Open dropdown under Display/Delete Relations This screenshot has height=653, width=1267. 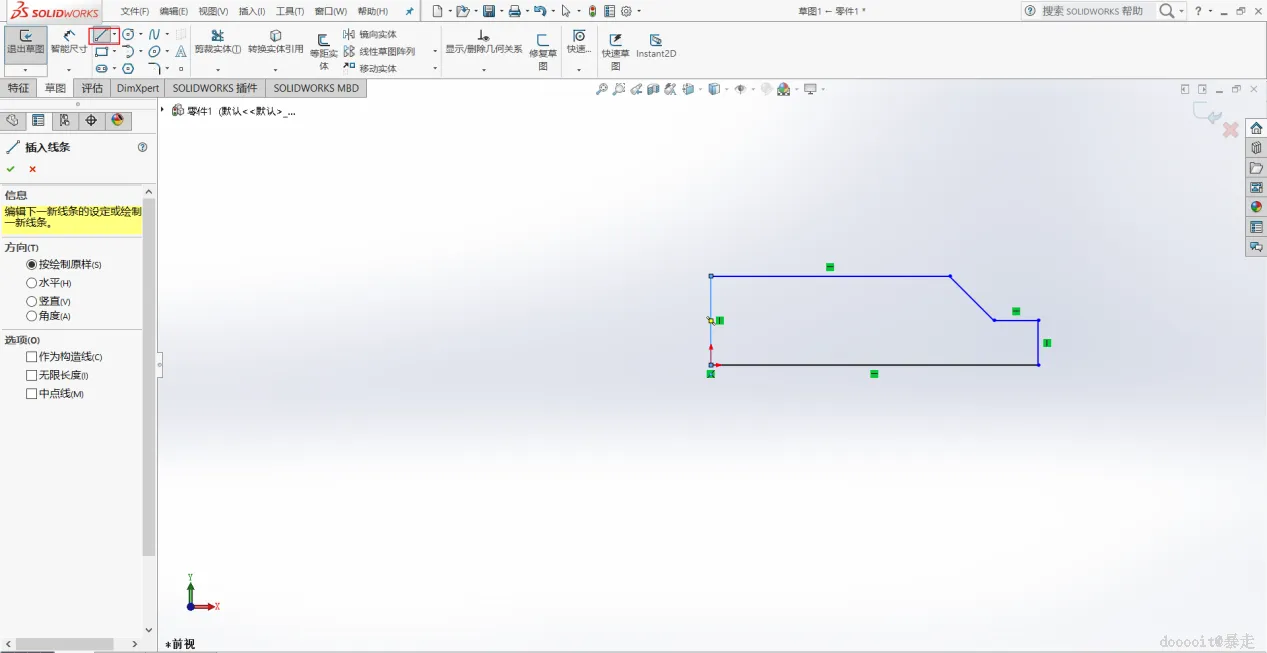point(484,71)
